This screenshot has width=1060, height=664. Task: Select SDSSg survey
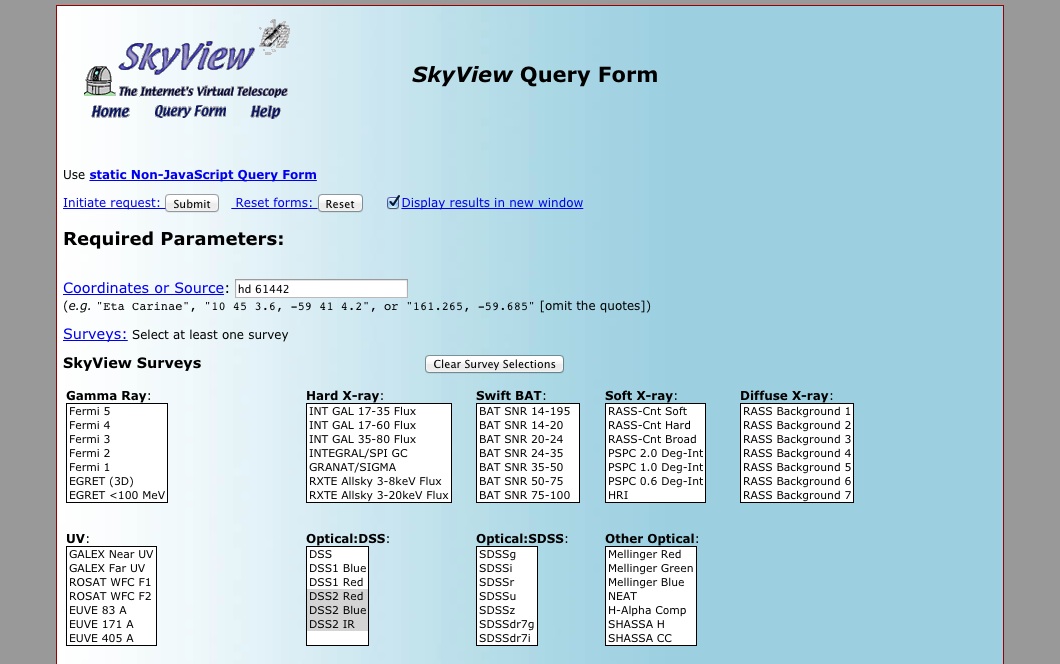506,554
